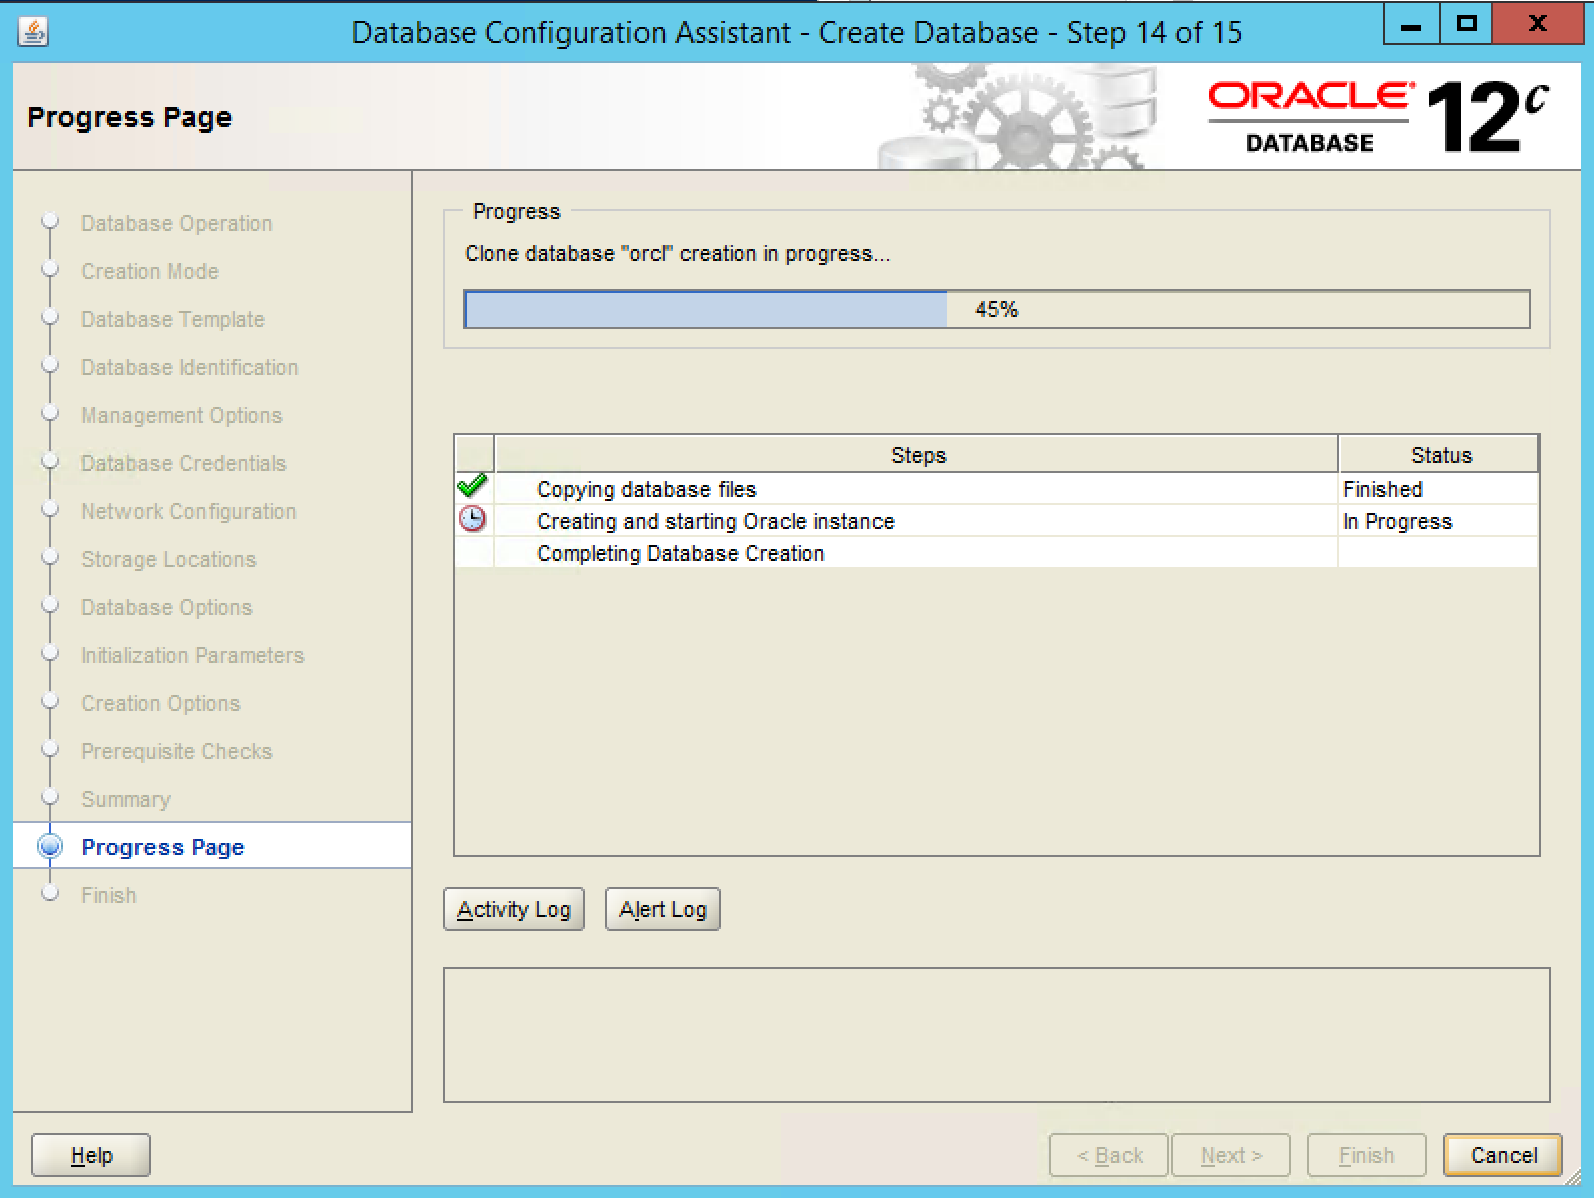The width and height of the screenshot is (1594, 1198).
Task: Select Creation Mode step in sidebar
Action: pos(150,271)
